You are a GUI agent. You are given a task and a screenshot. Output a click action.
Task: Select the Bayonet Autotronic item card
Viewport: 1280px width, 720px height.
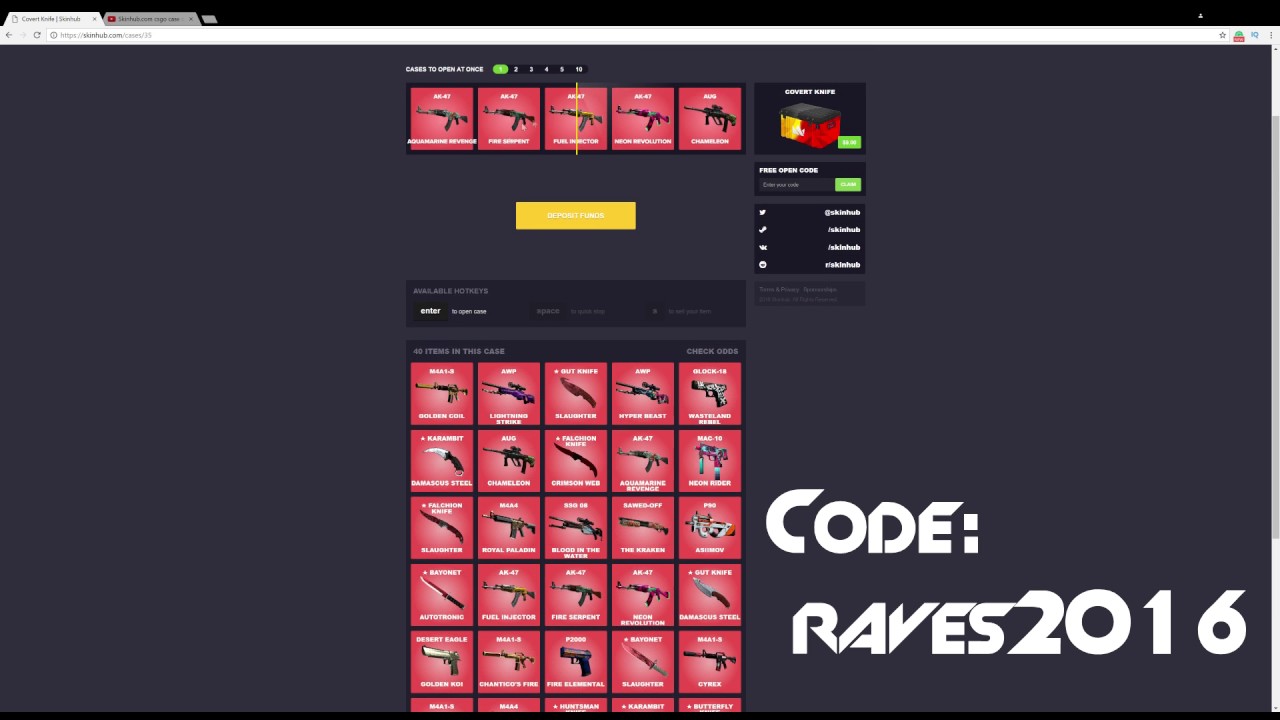pos(442,595)
